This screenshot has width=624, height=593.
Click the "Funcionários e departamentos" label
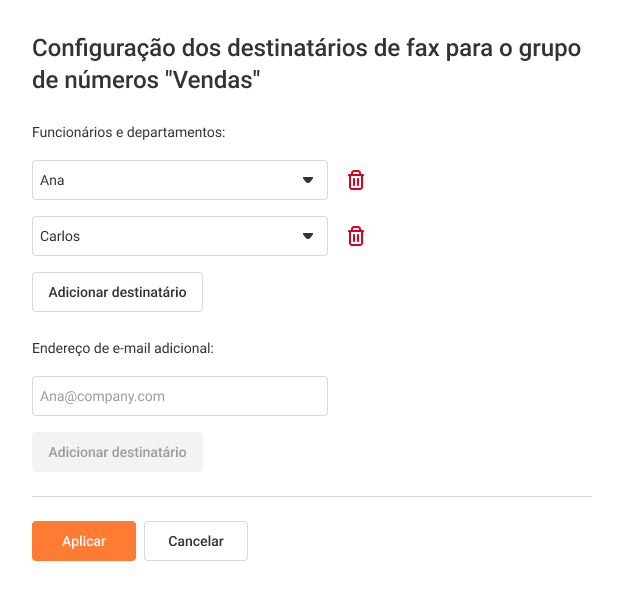(129, 131)
